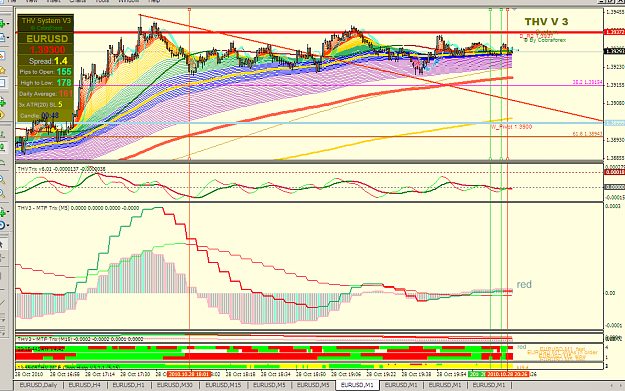Click the 61.8 Fibonacci level label
The width and height of the screenshot is (625, 391).
click(x=587, y=134)
